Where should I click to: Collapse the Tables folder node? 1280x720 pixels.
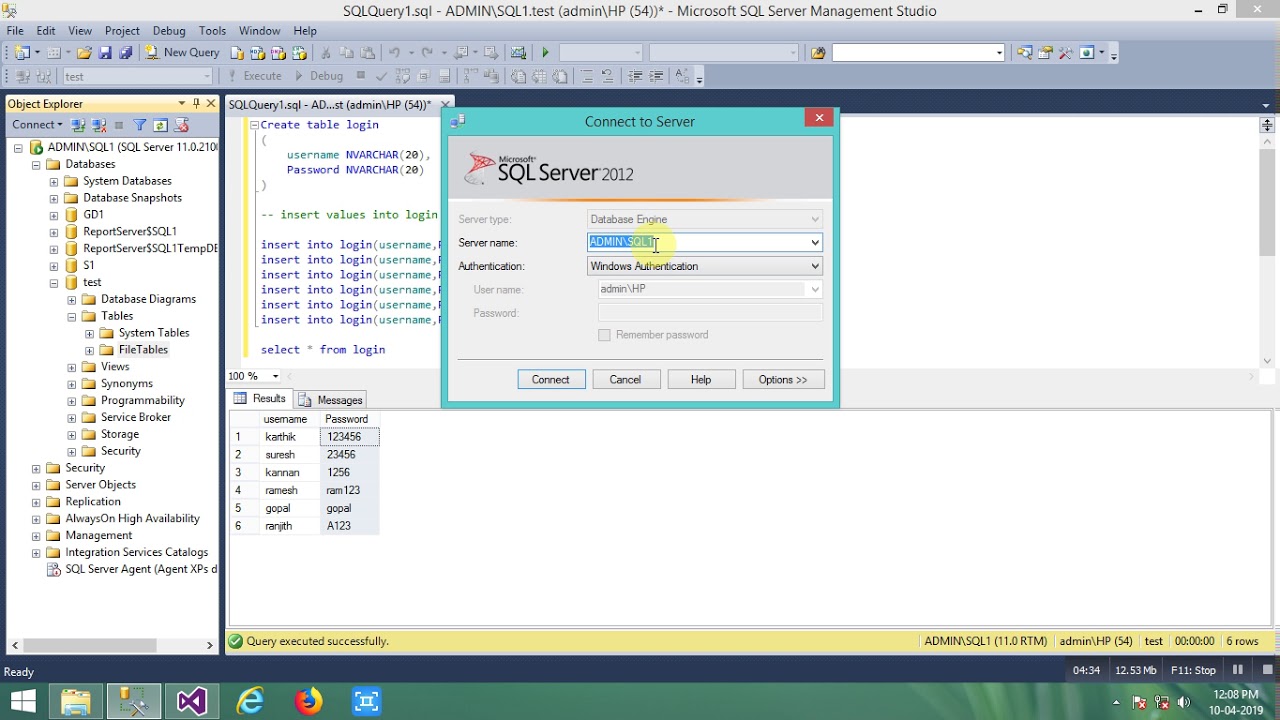coord(72,316)
